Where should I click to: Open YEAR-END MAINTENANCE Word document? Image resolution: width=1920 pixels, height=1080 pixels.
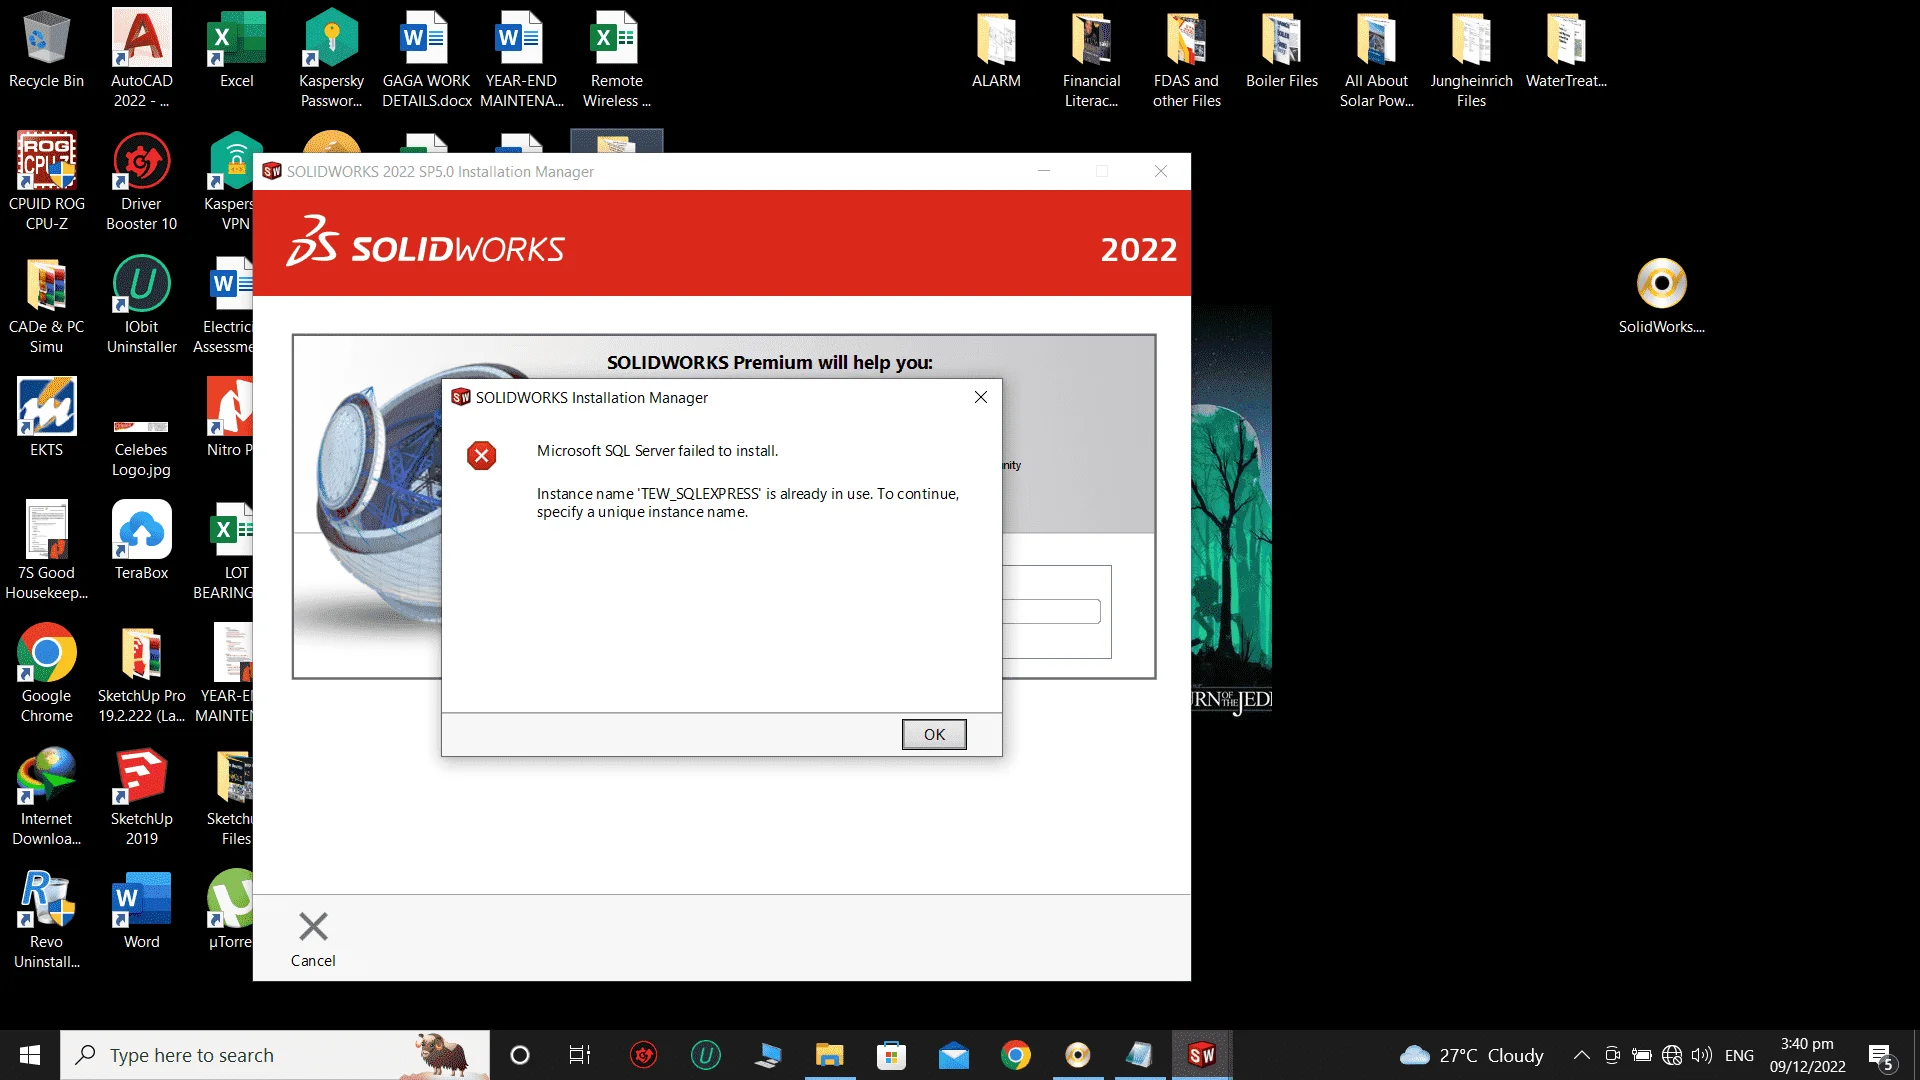(521, 59)
